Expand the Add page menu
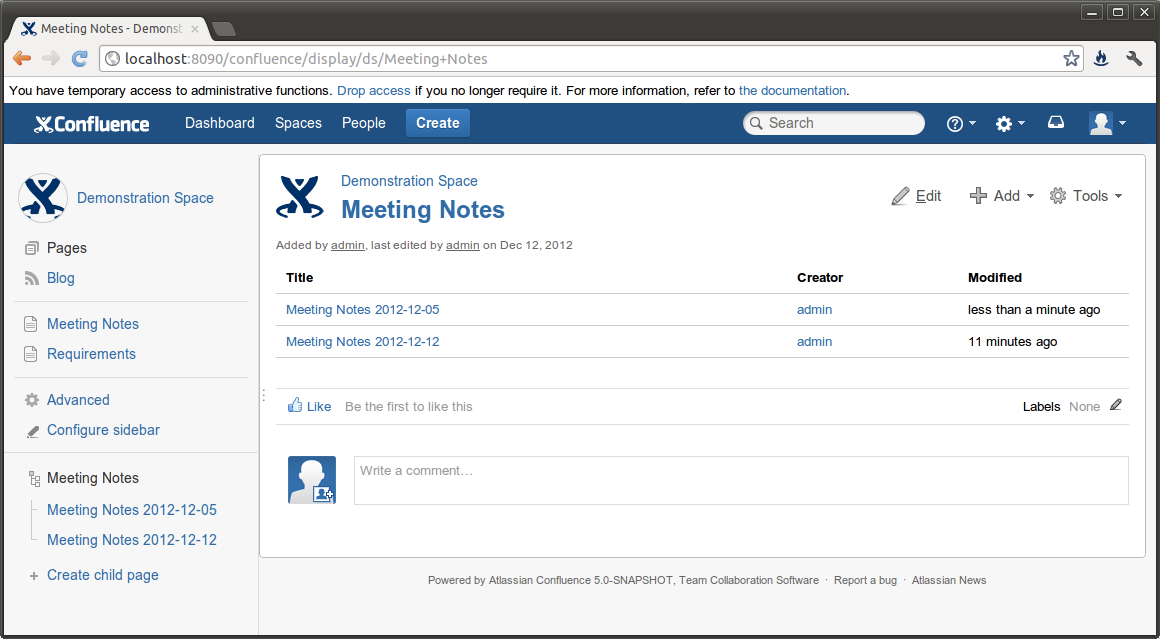This screenshot has height=639, width=1160. click(x=1002, y=196)
